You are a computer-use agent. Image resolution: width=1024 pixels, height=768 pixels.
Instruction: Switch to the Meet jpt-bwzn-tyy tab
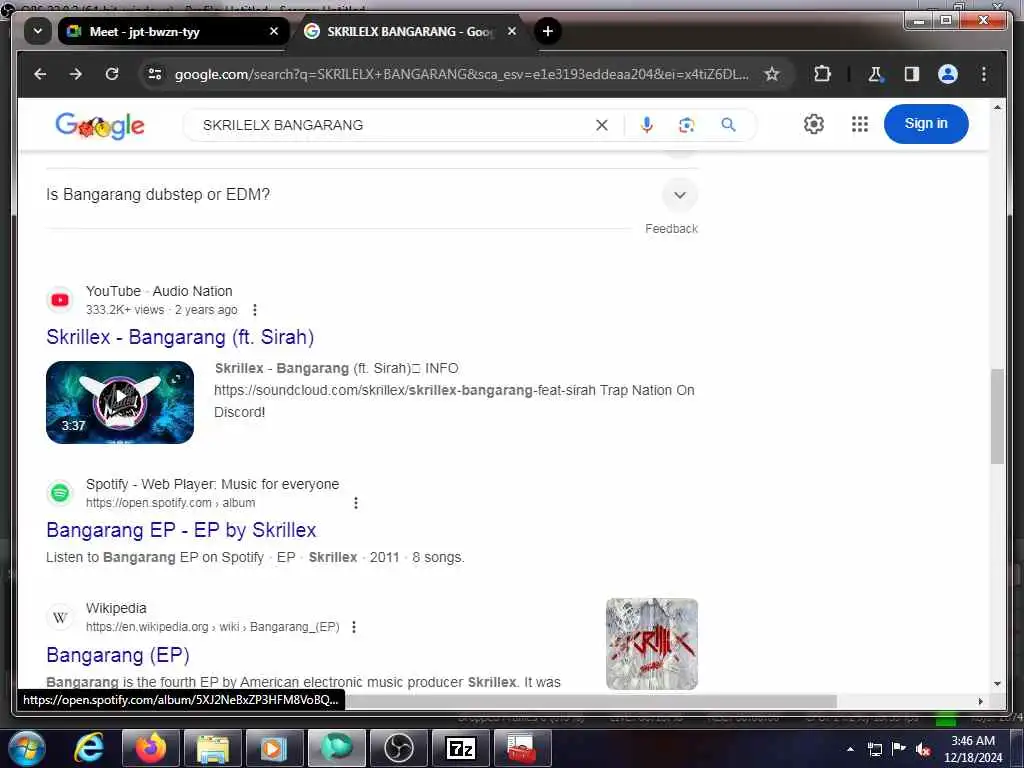coord(172,31)
